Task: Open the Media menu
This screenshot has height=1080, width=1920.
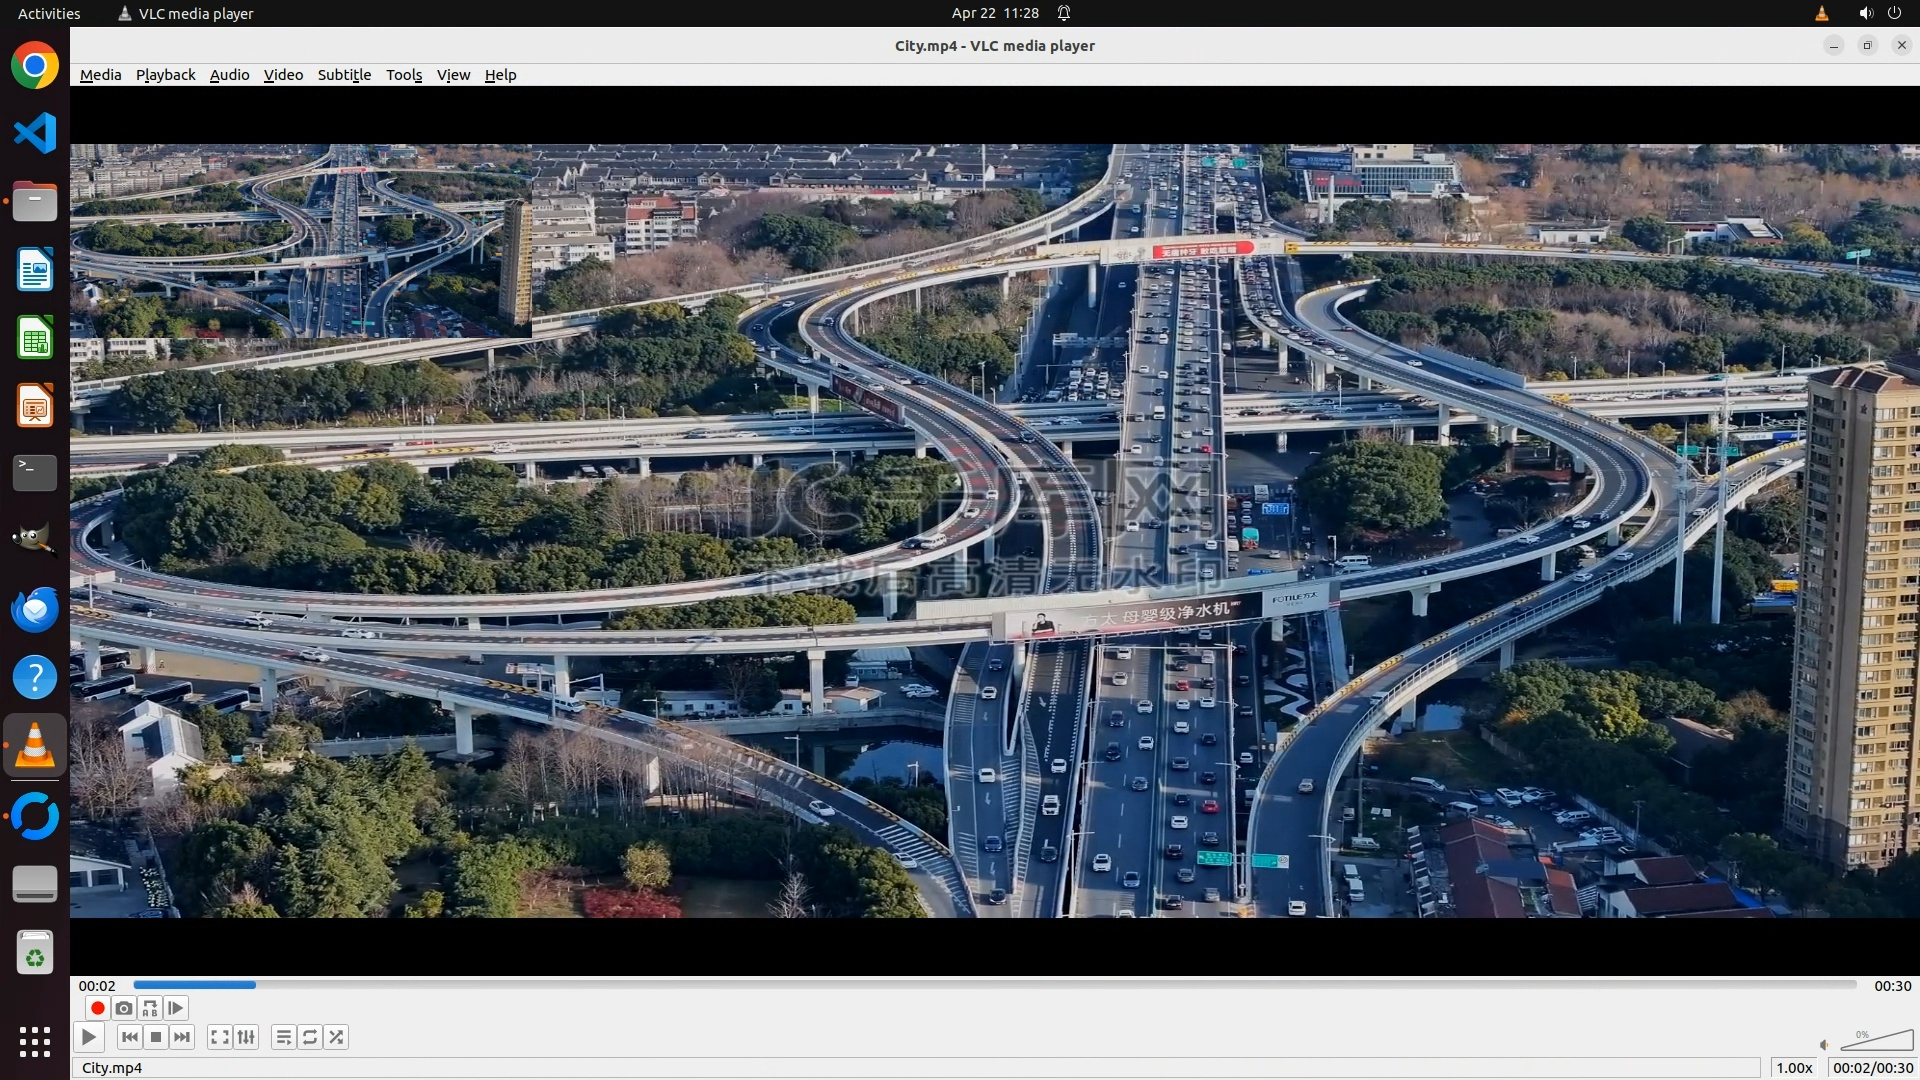Action: [100, 75]
